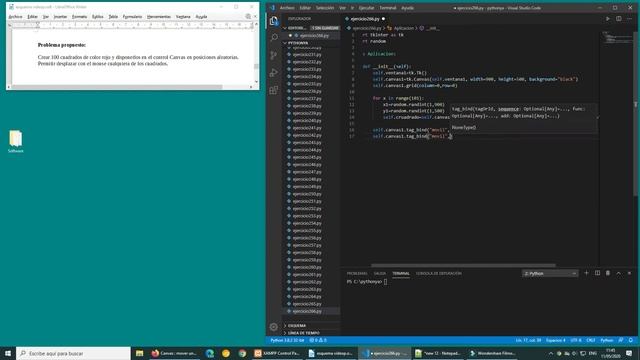This screenshot has width=640, height=360.
Task: Open the Windows action center icon
Action: click(x=629, y=353)
